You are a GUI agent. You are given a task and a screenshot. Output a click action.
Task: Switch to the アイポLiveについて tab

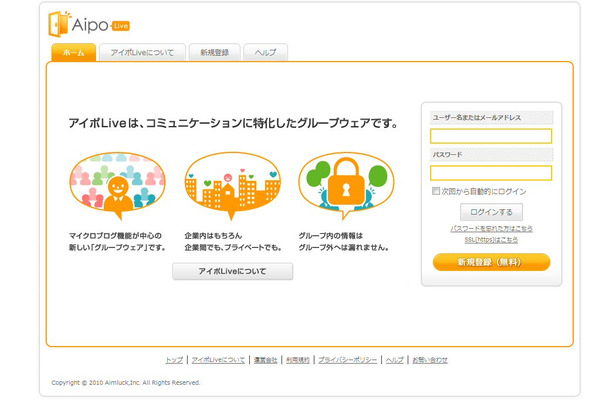142,53
